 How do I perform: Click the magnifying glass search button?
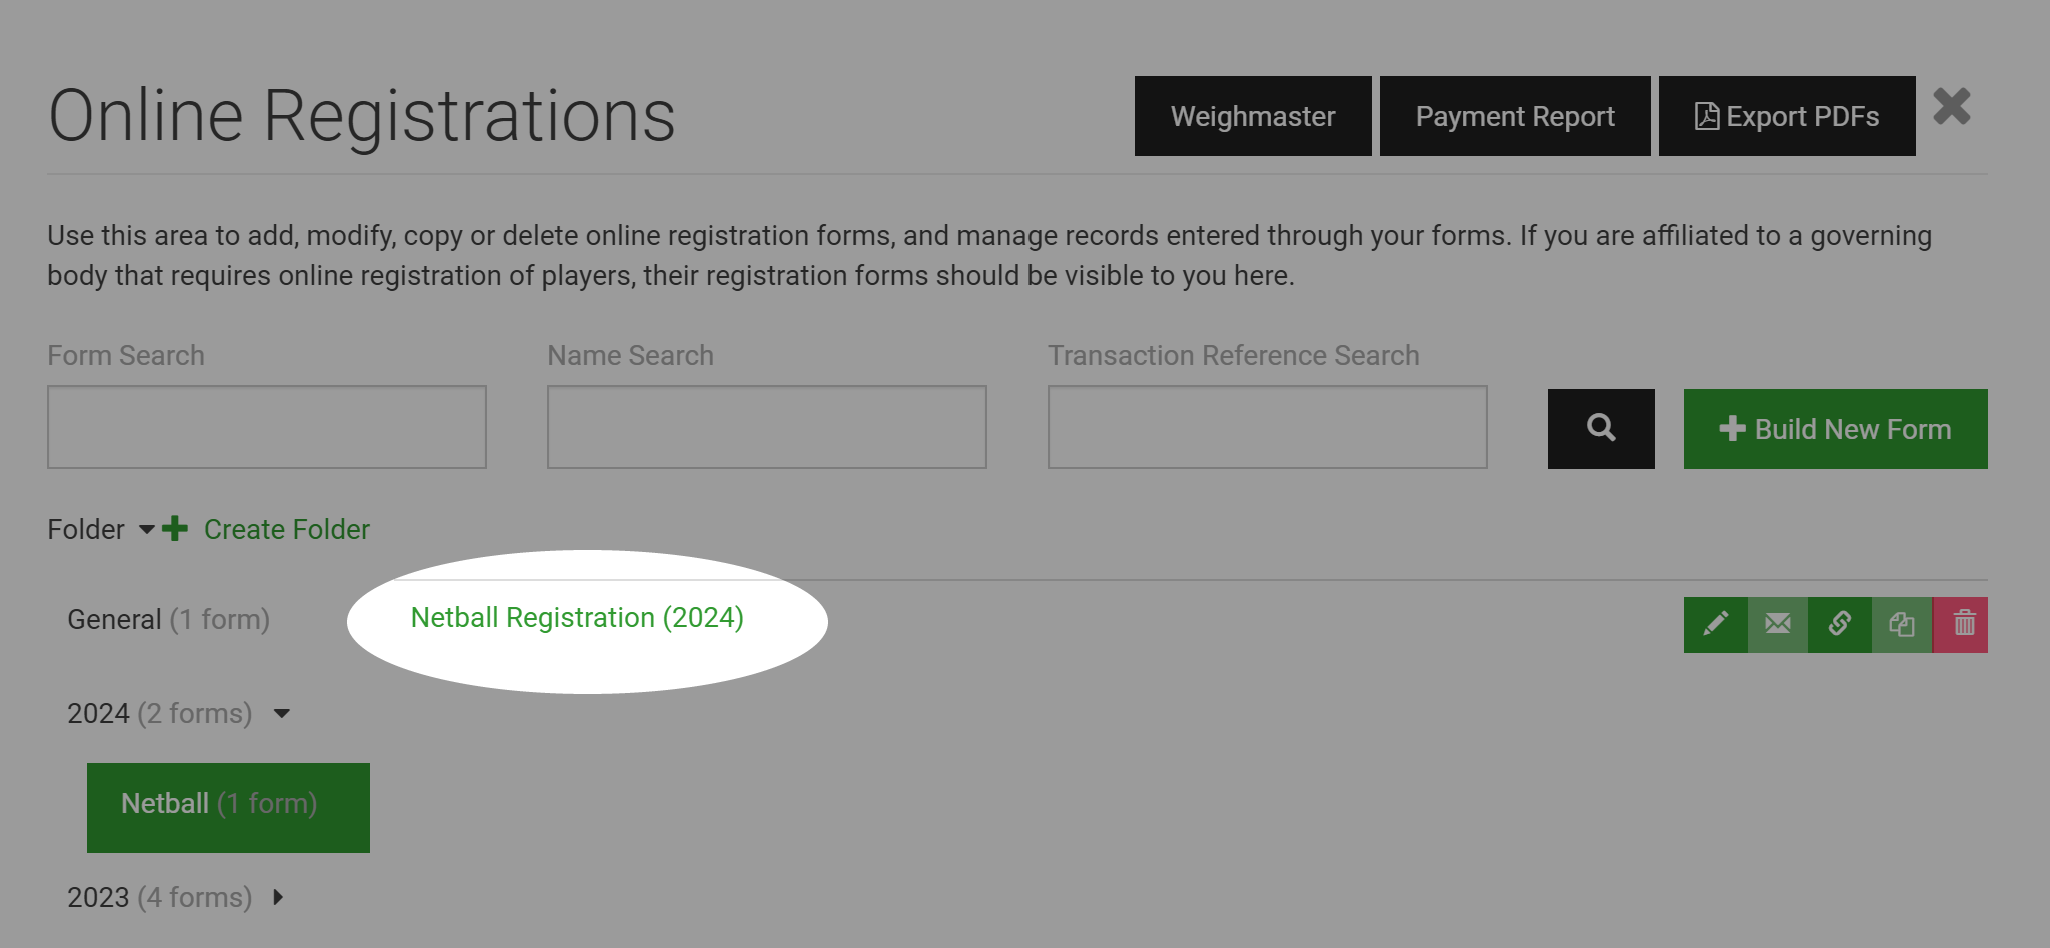[x=1601, y=429]
